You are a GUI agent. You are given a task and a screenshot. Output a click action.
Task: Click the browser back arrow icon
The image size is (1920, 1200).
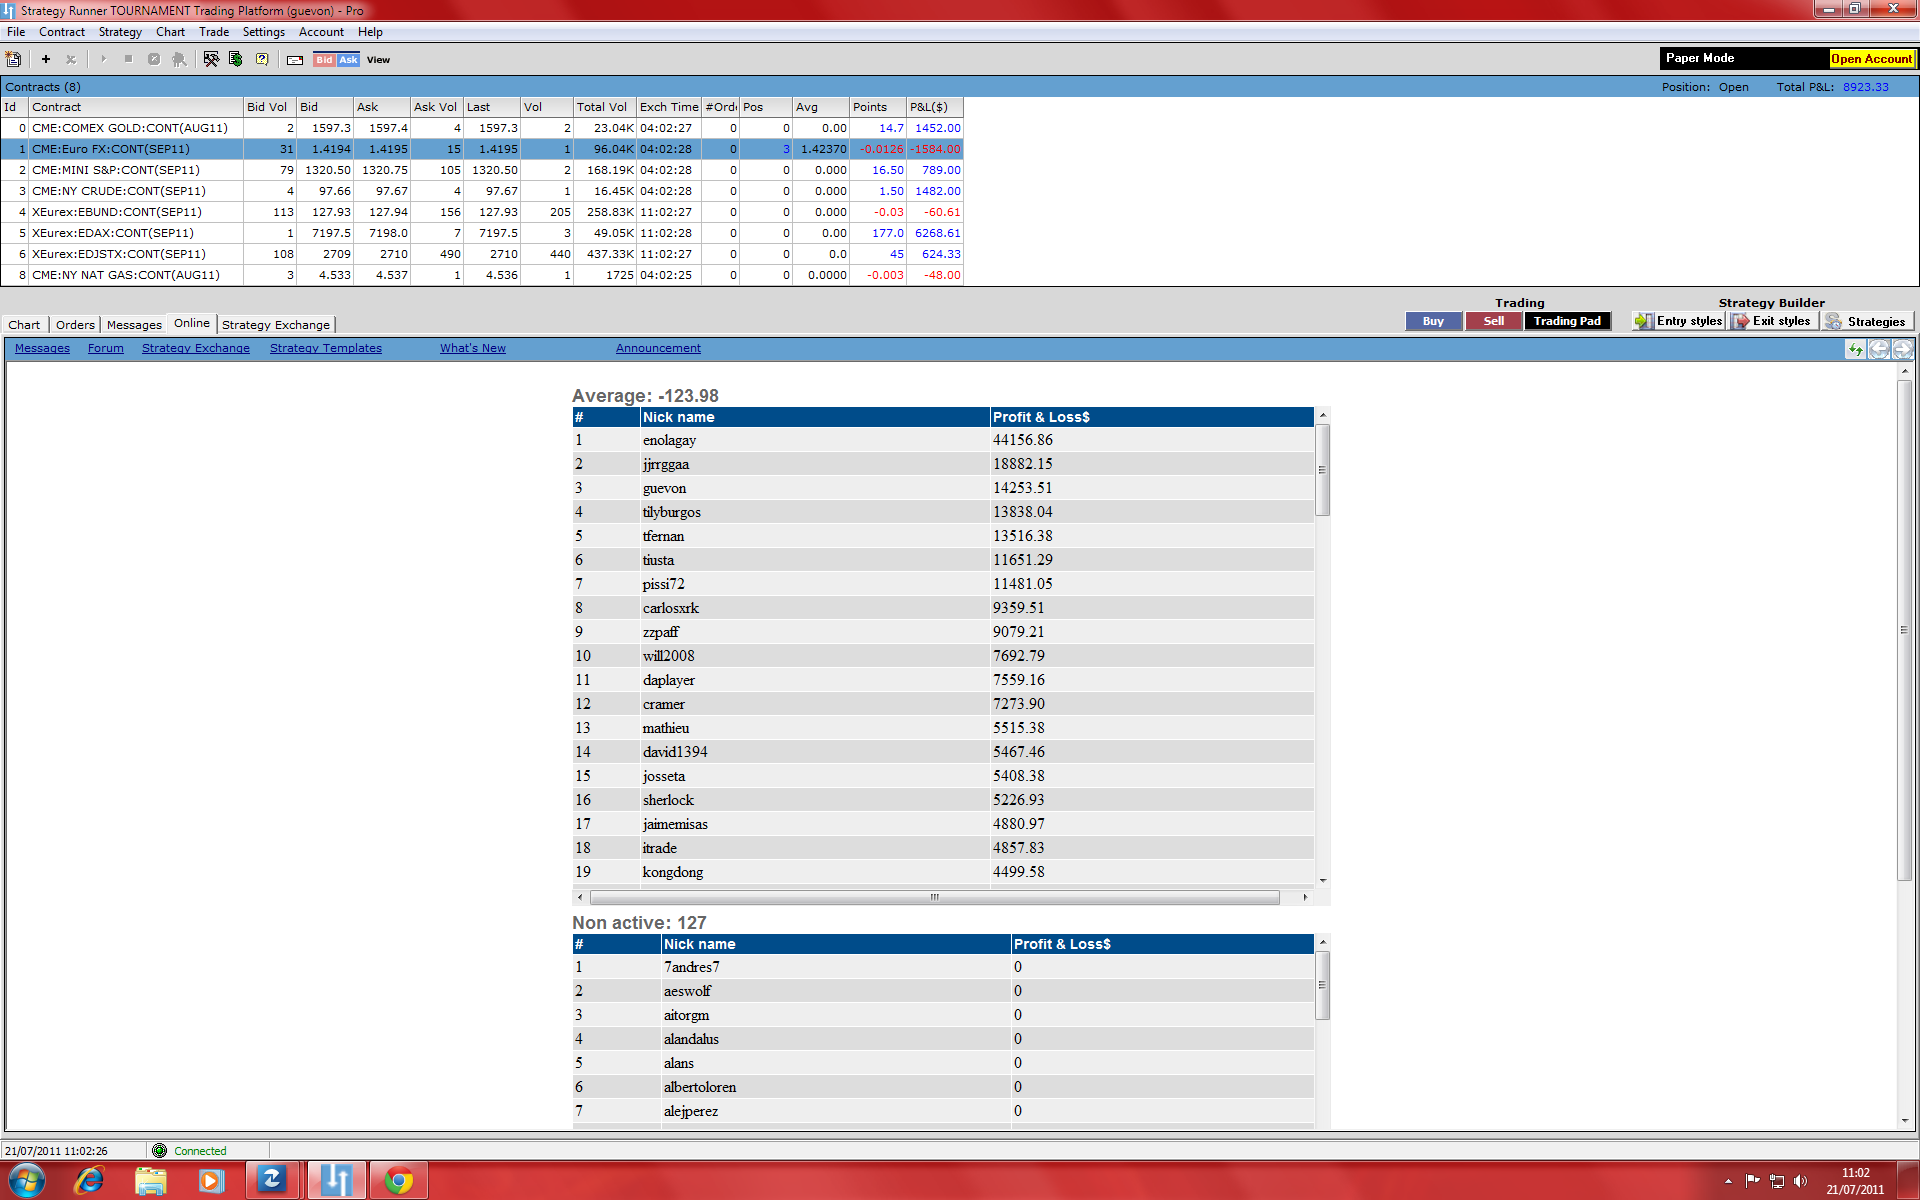pos(1879,349)
